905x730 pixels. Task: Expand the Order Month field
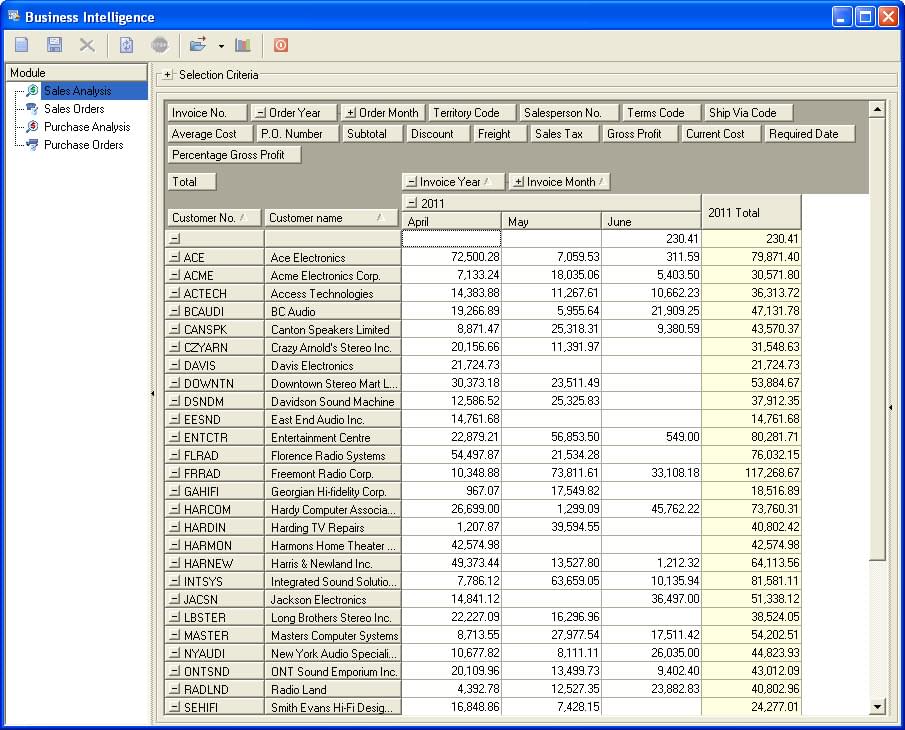click(x=351, y=113)
